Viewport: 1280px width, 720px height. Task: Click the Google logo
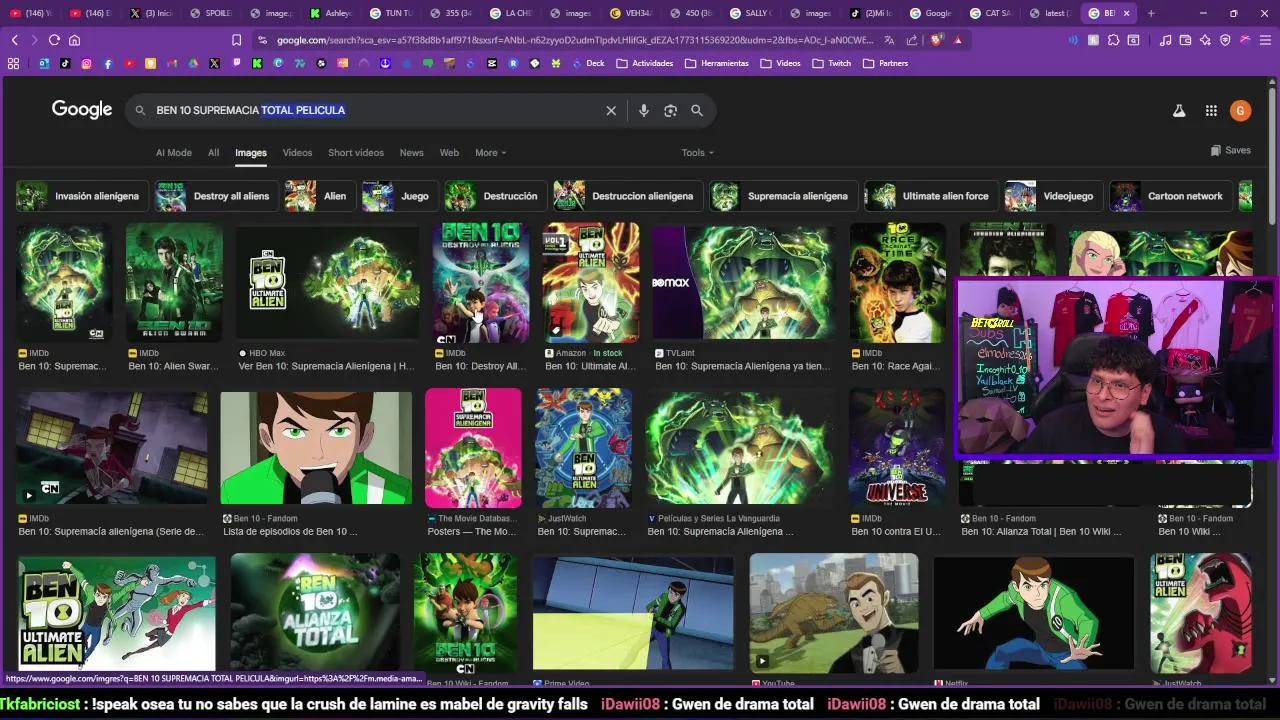[82, 110]
